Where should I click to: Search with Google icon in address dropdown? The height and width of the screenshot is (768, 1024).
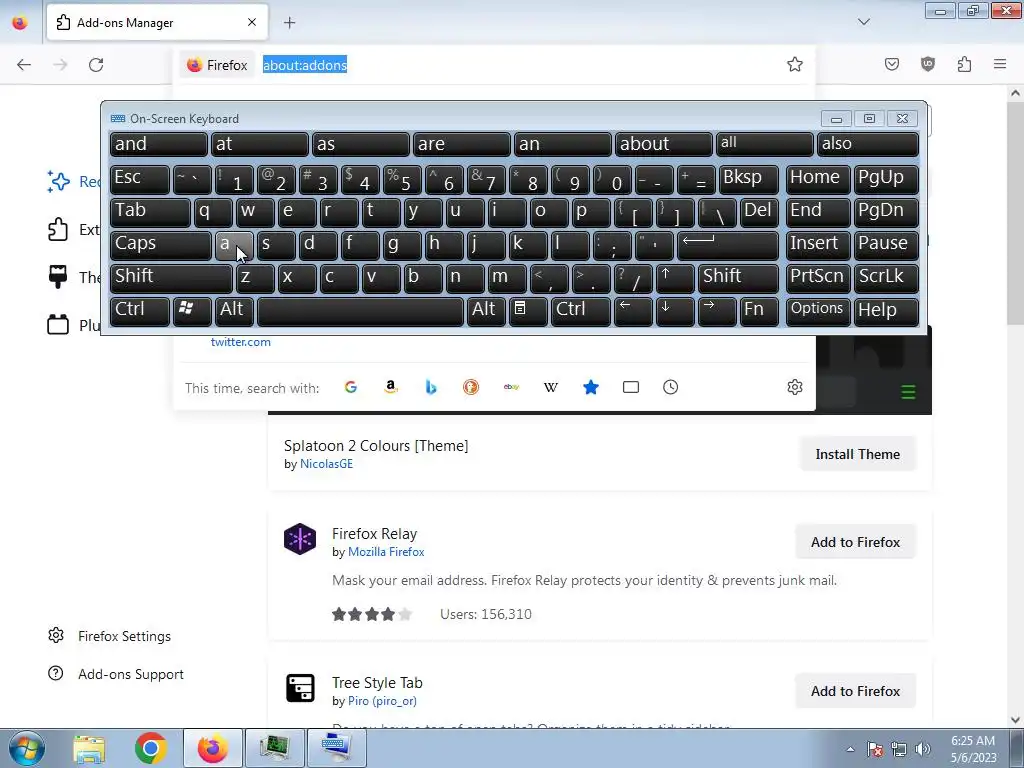click(x=351, y=387)
